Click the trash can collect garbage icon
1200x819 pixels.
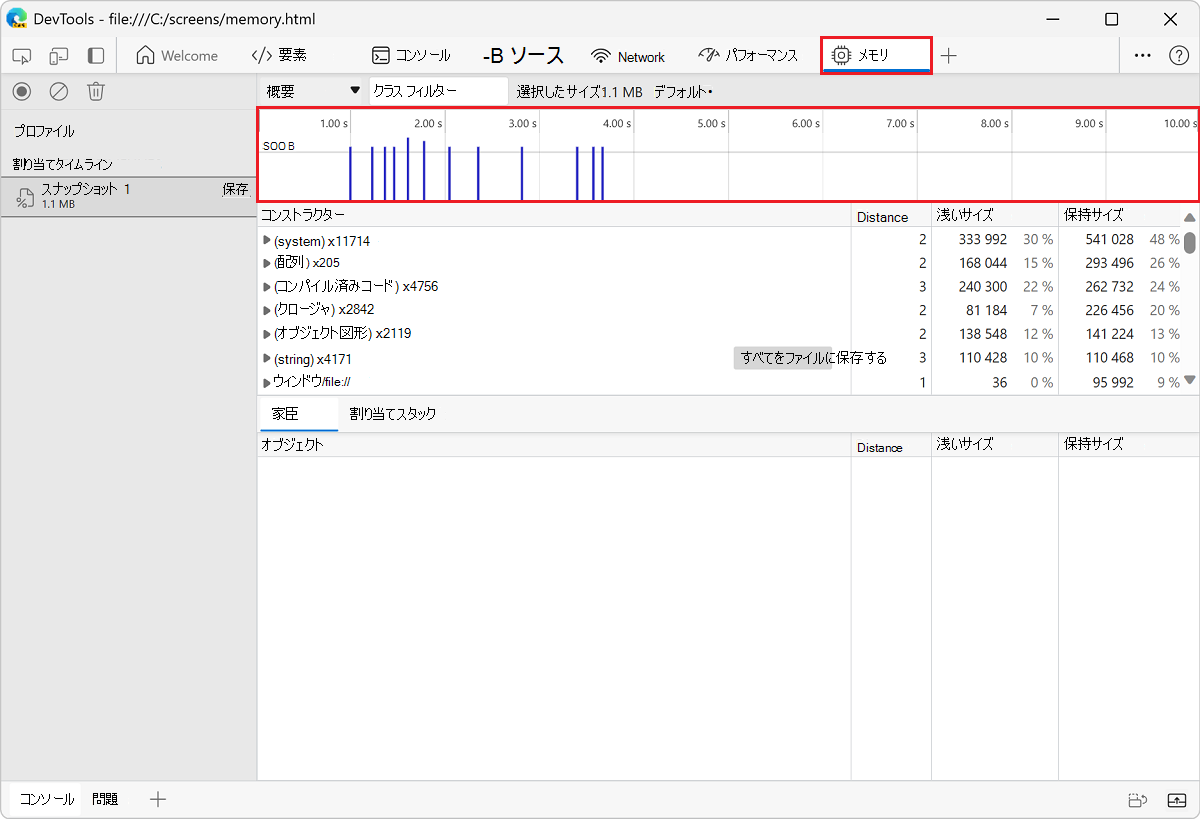tap(96, 91)
